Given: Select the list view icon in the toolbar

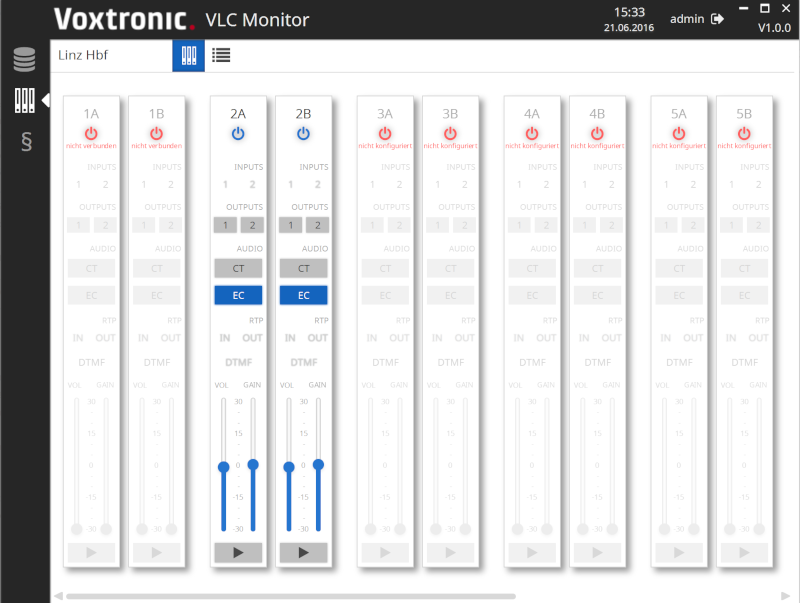Looking at the screenshot, I should pyautogui.click(x=221, y=55).
